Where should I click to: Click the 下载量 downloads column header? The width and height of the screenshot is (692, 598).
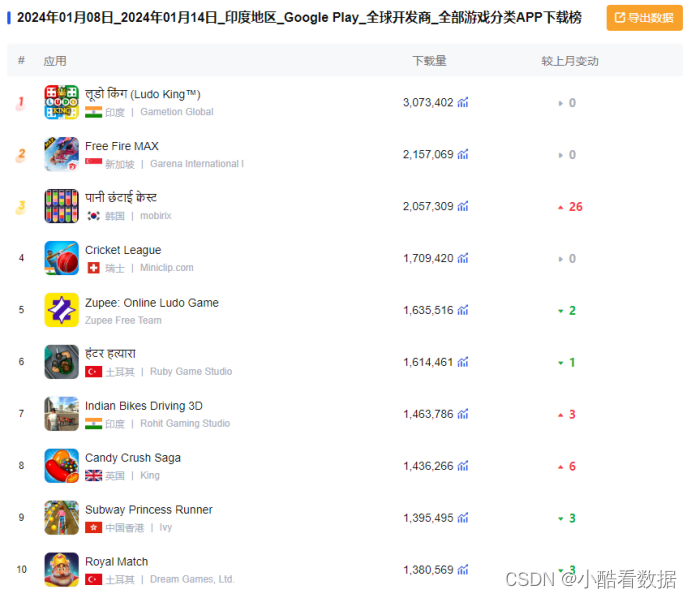click(x=429, y=61)
